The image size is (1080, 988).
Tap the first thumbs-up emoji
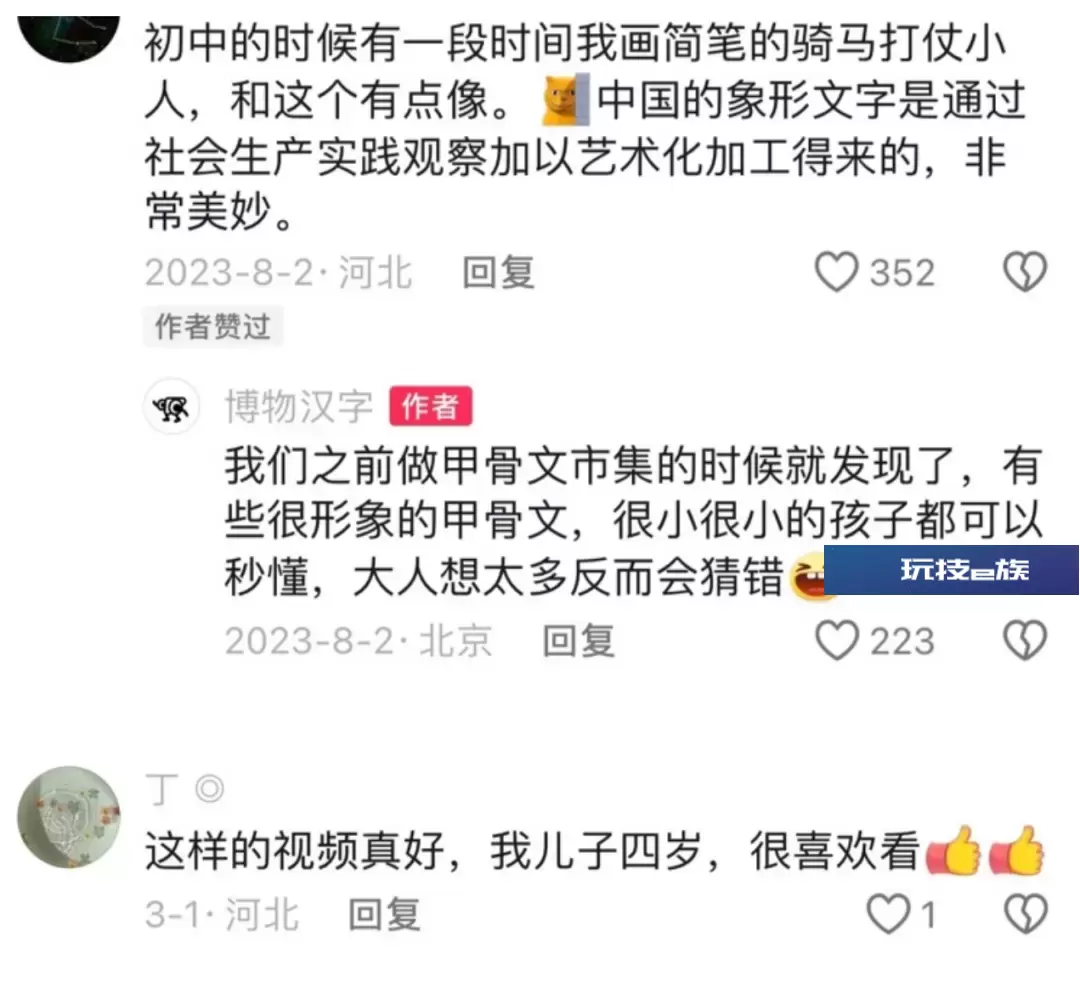(953, 851)
